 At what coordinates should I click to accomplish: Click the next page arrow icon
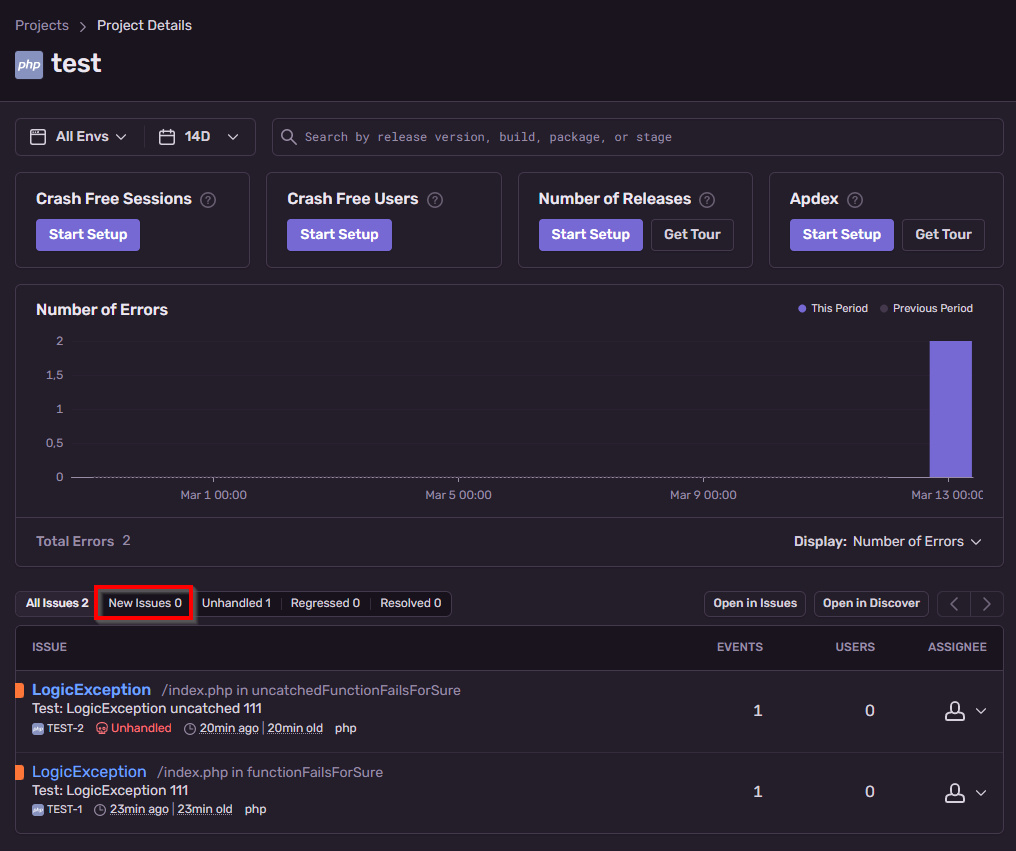(x=986, y=603)
